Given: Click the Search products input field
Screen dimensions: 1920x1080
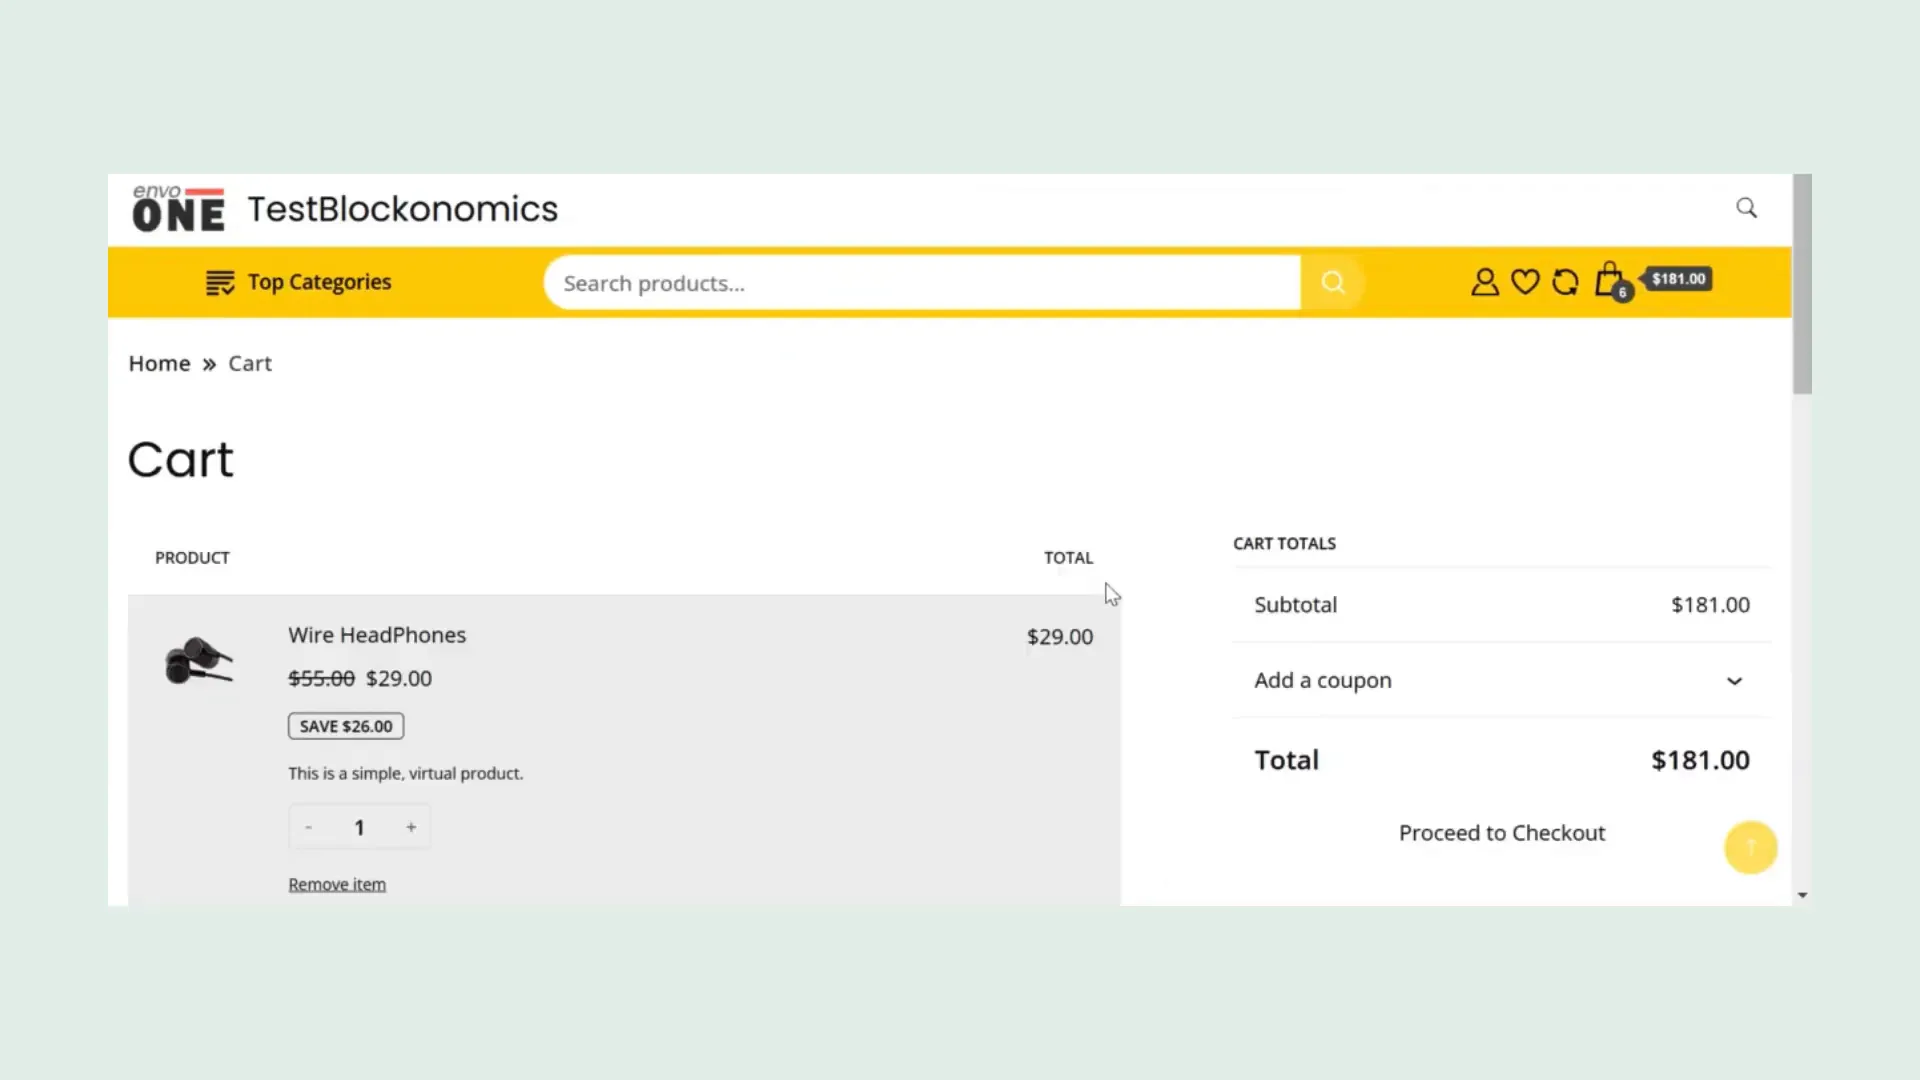Looking at the screenshot, I should click(x=923, y=284).
